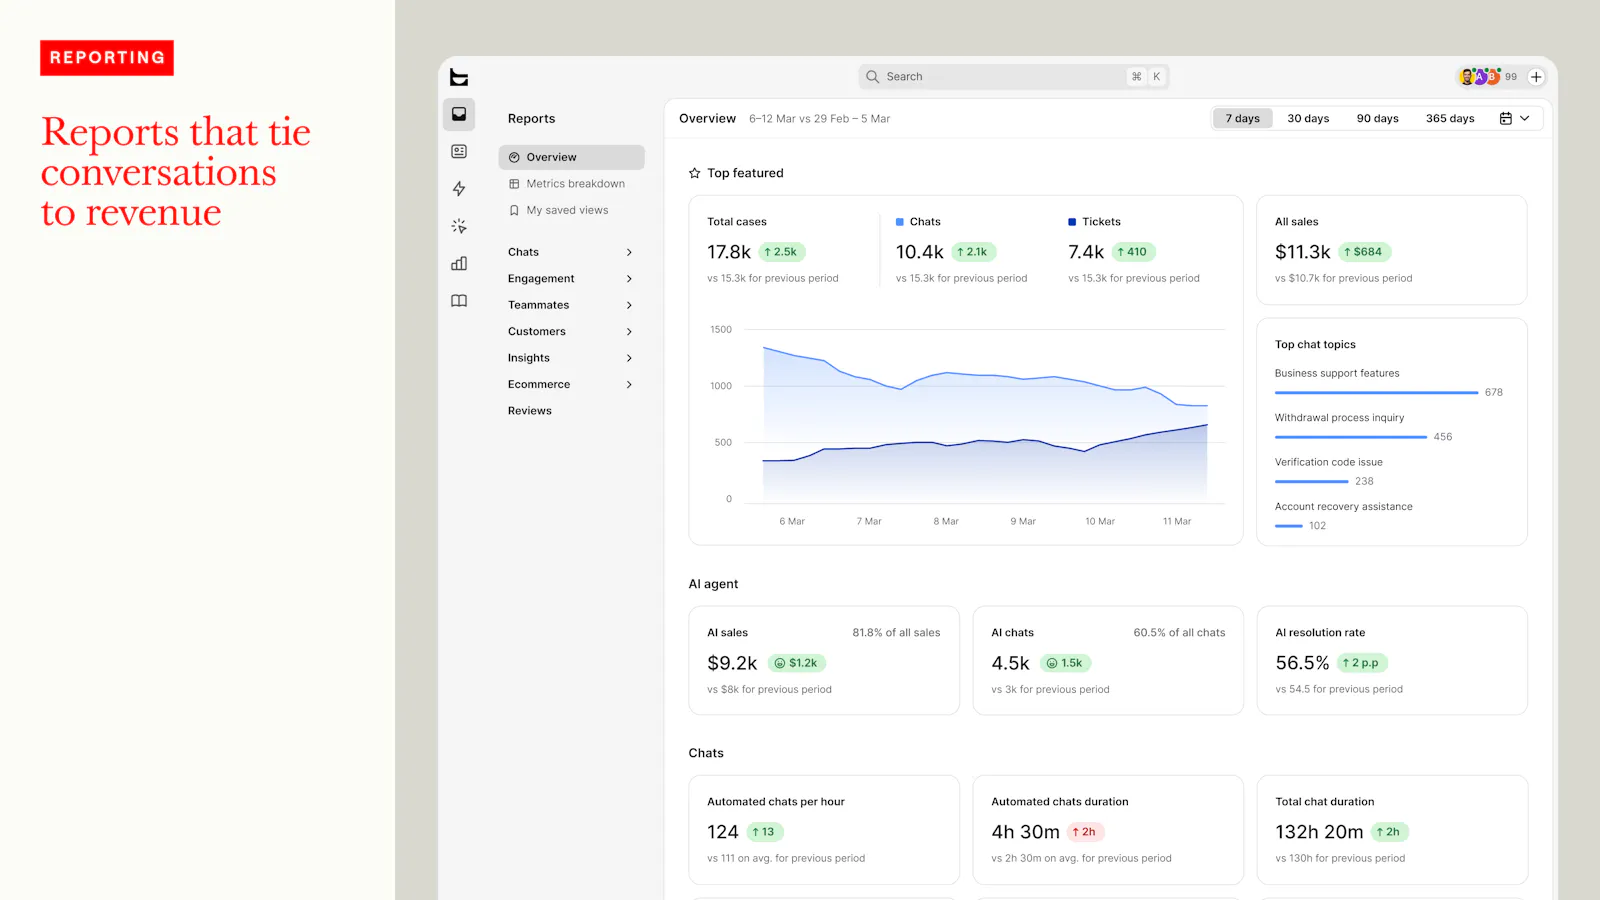The width and height of the screenshot is (1600, 900).
Task: Click the 99 count next to avatars
Action: point(1511,77)
